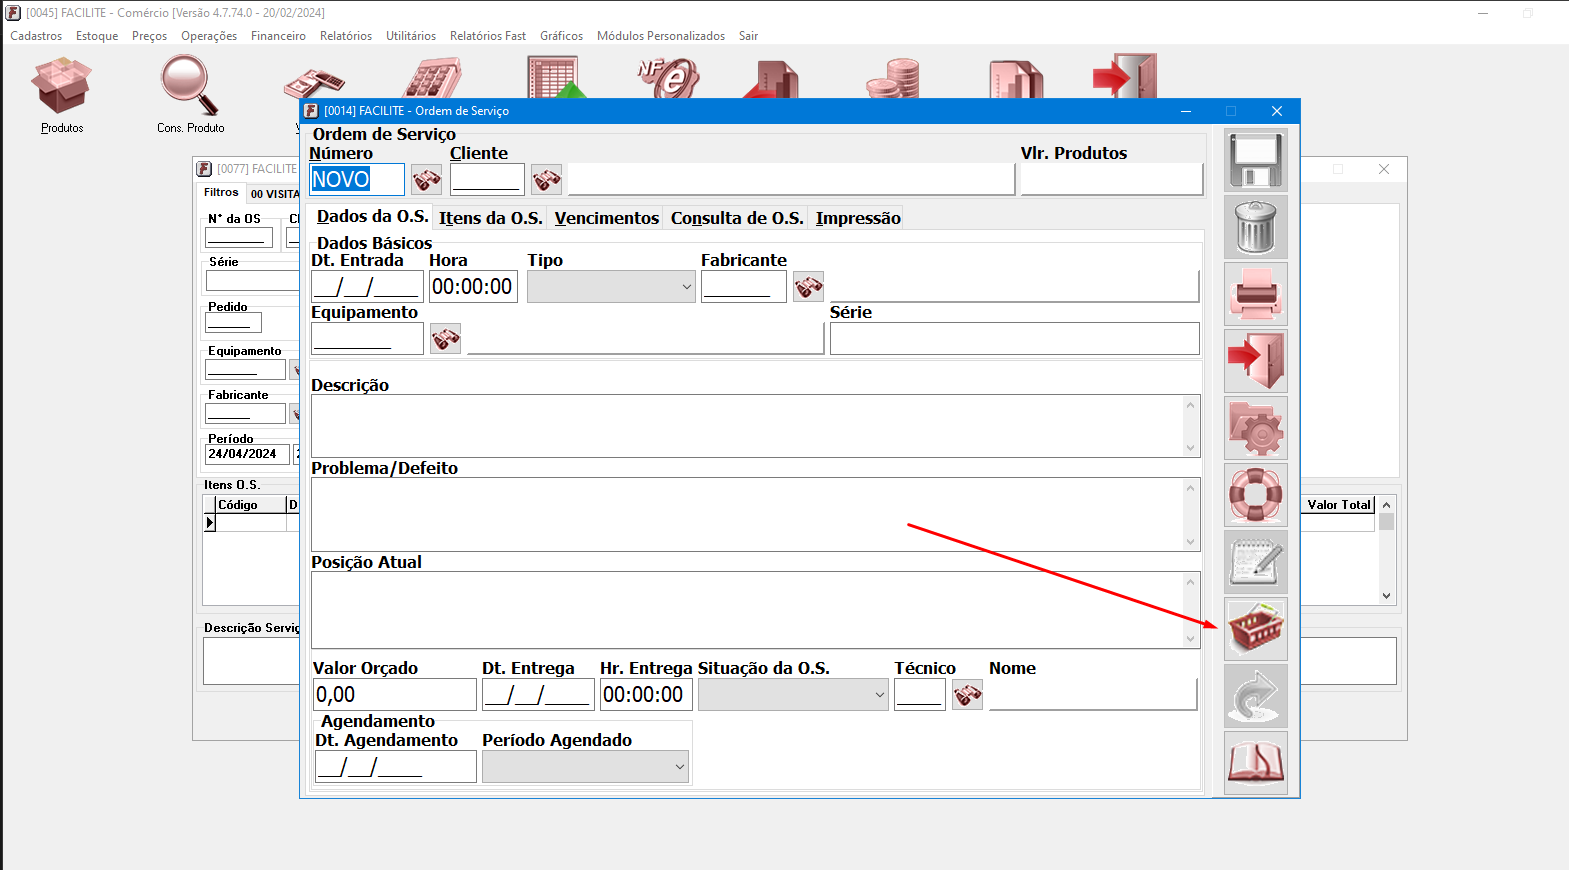Click the Hr. Entrega time field
The height and width of the screenshot is (870, 1569).
pos(646,695)
